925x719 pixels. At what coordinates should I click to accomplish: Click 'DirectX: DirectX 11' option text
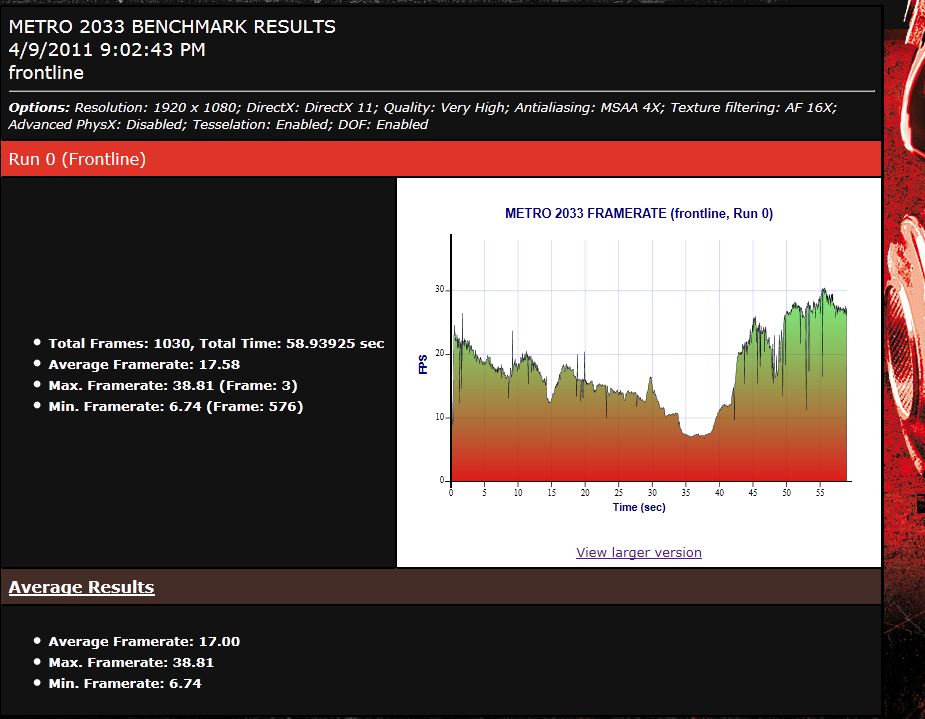pyautogui.click(x=310, y=107)
